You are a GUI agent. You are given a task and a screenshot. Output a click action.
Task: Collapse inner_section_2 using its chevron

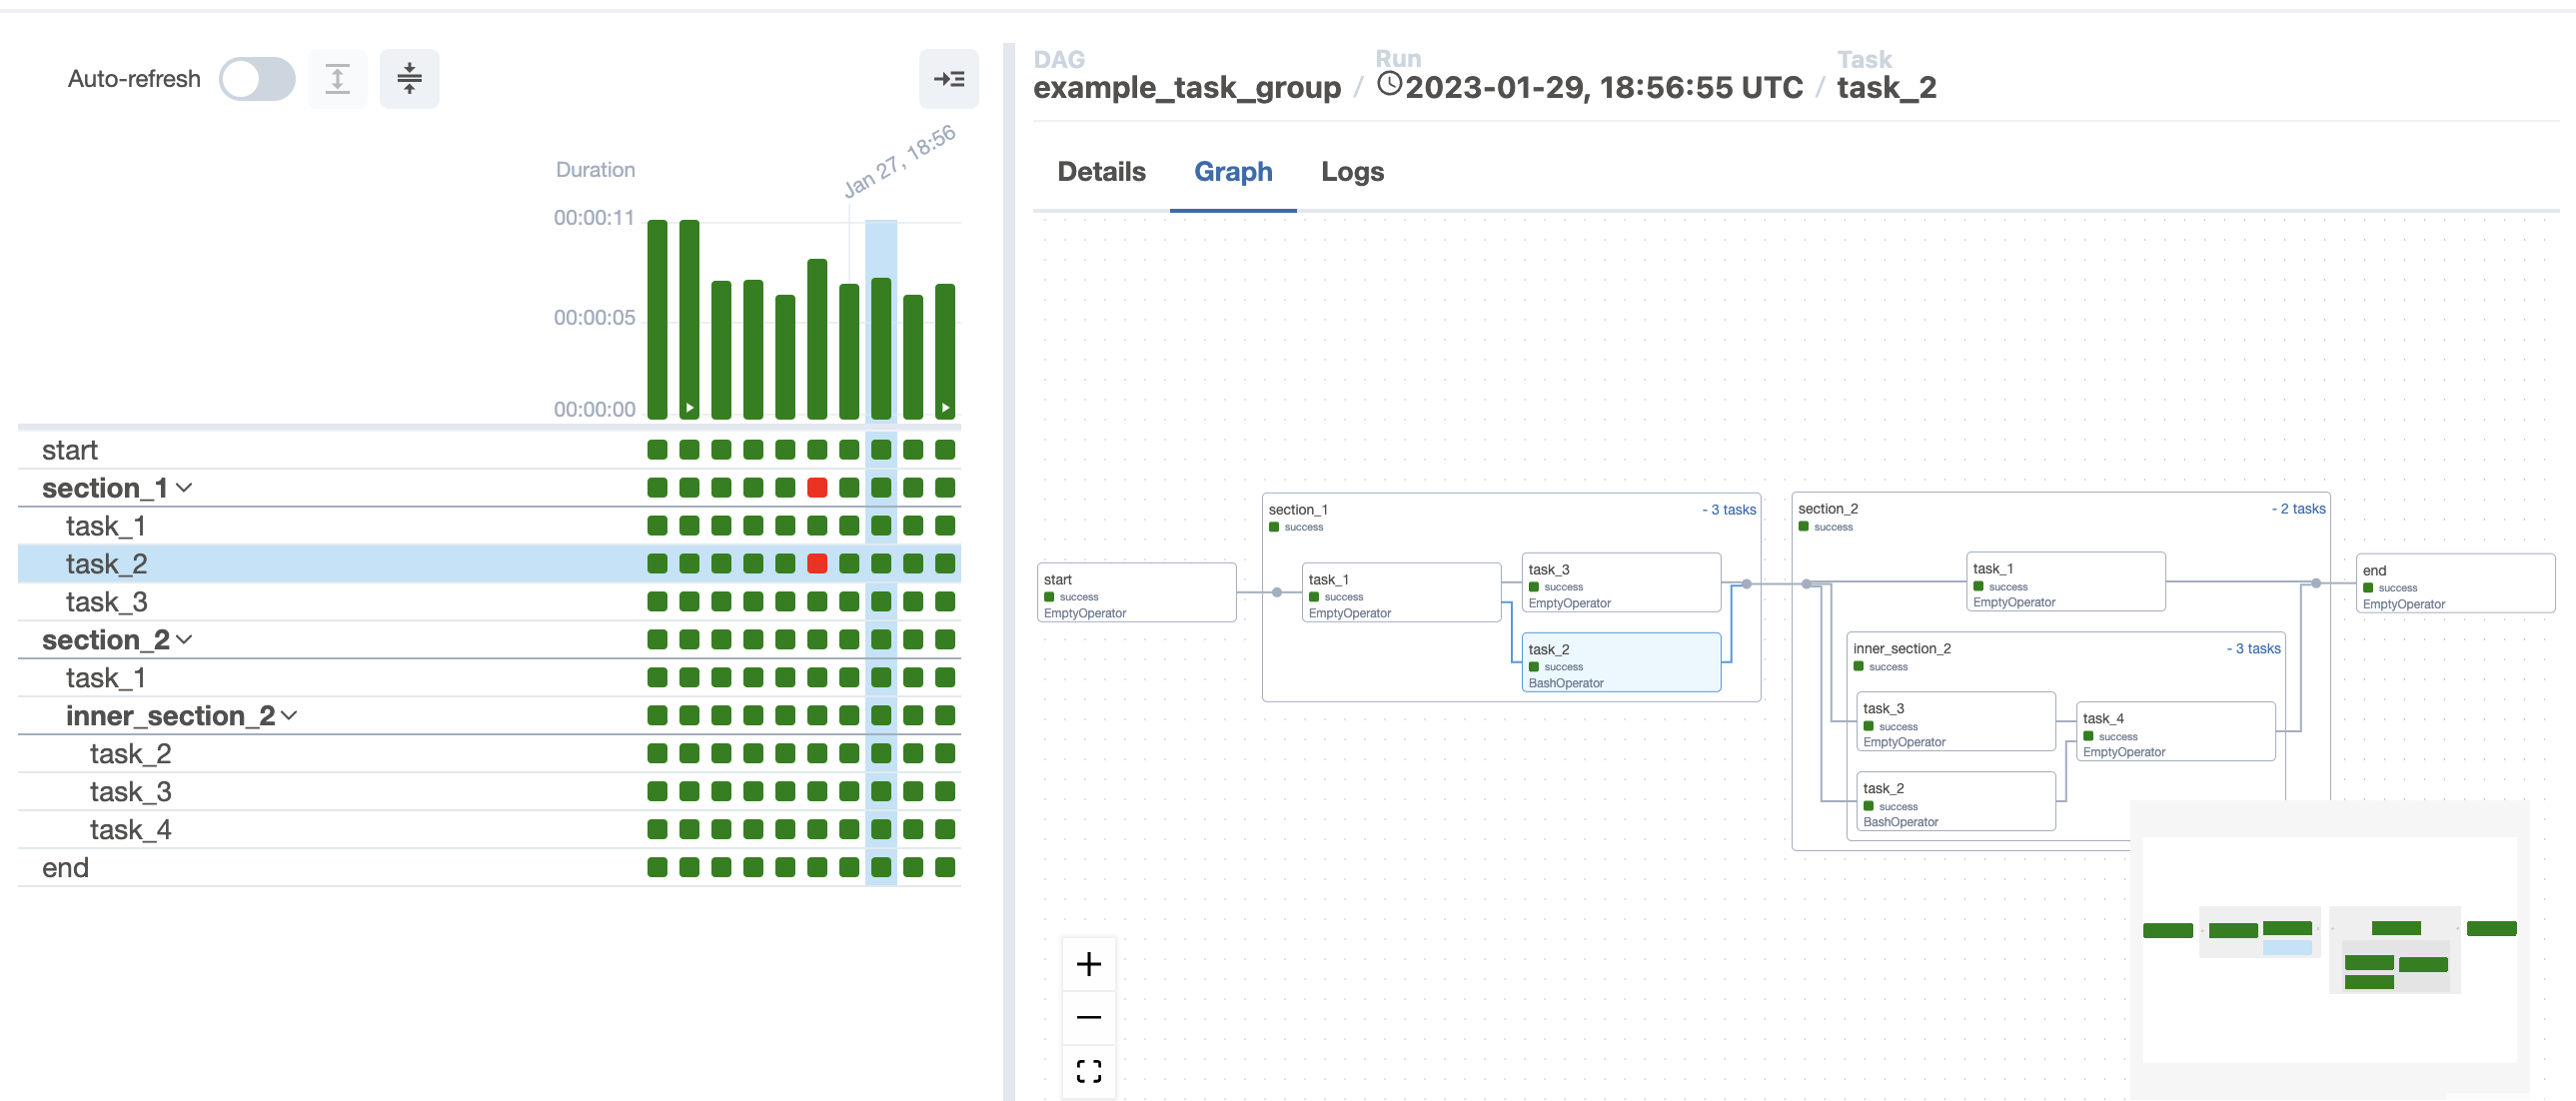coord(290,715)
